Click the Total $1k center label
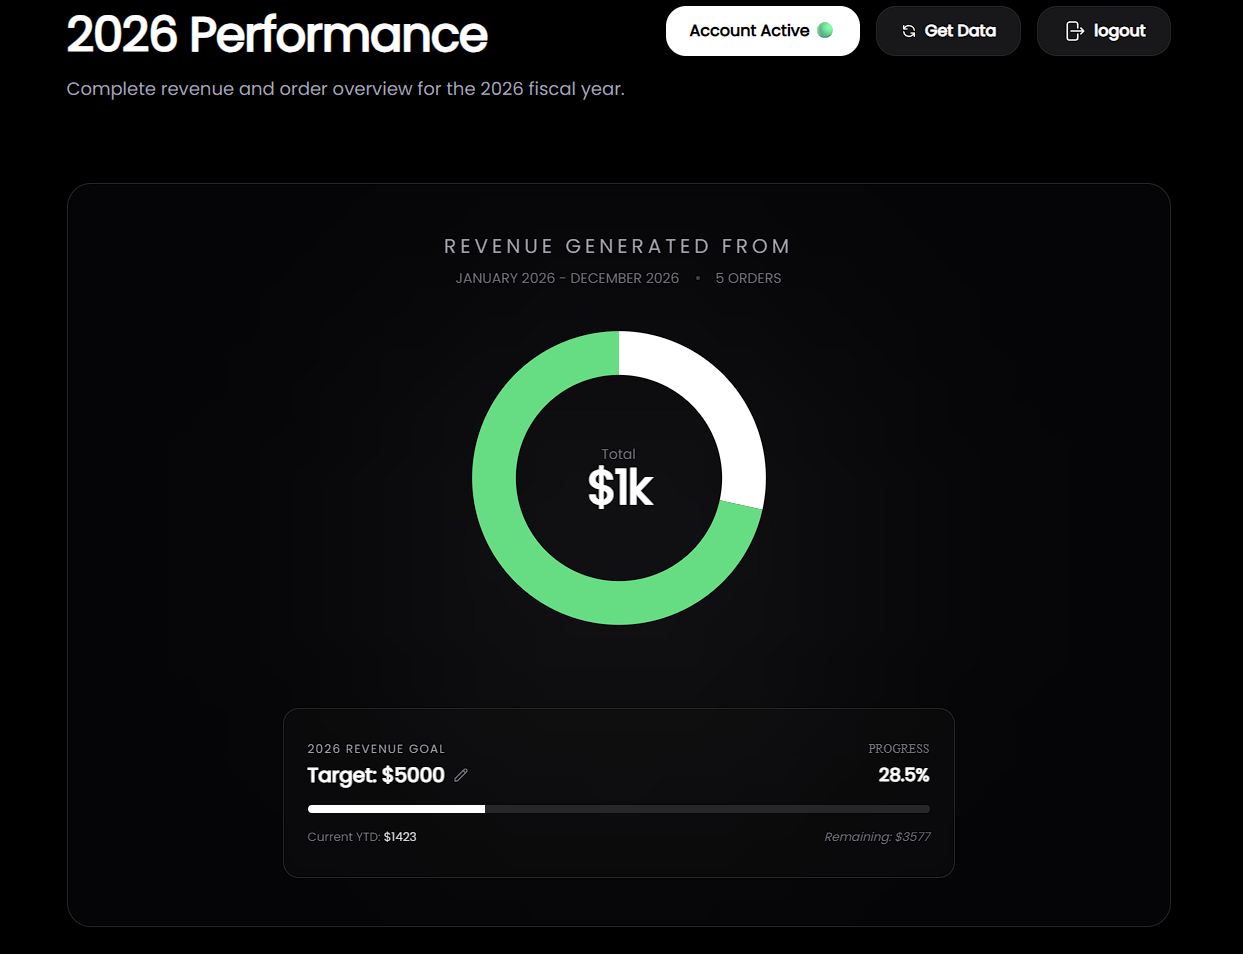 [619, 478]
